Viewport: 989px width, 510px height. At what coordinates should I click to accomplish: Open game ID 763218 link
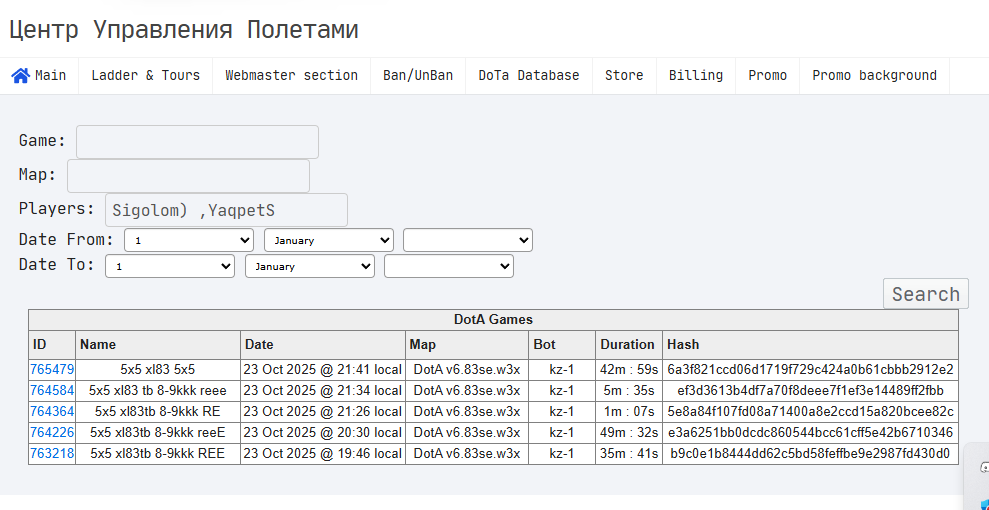[52, 453]
